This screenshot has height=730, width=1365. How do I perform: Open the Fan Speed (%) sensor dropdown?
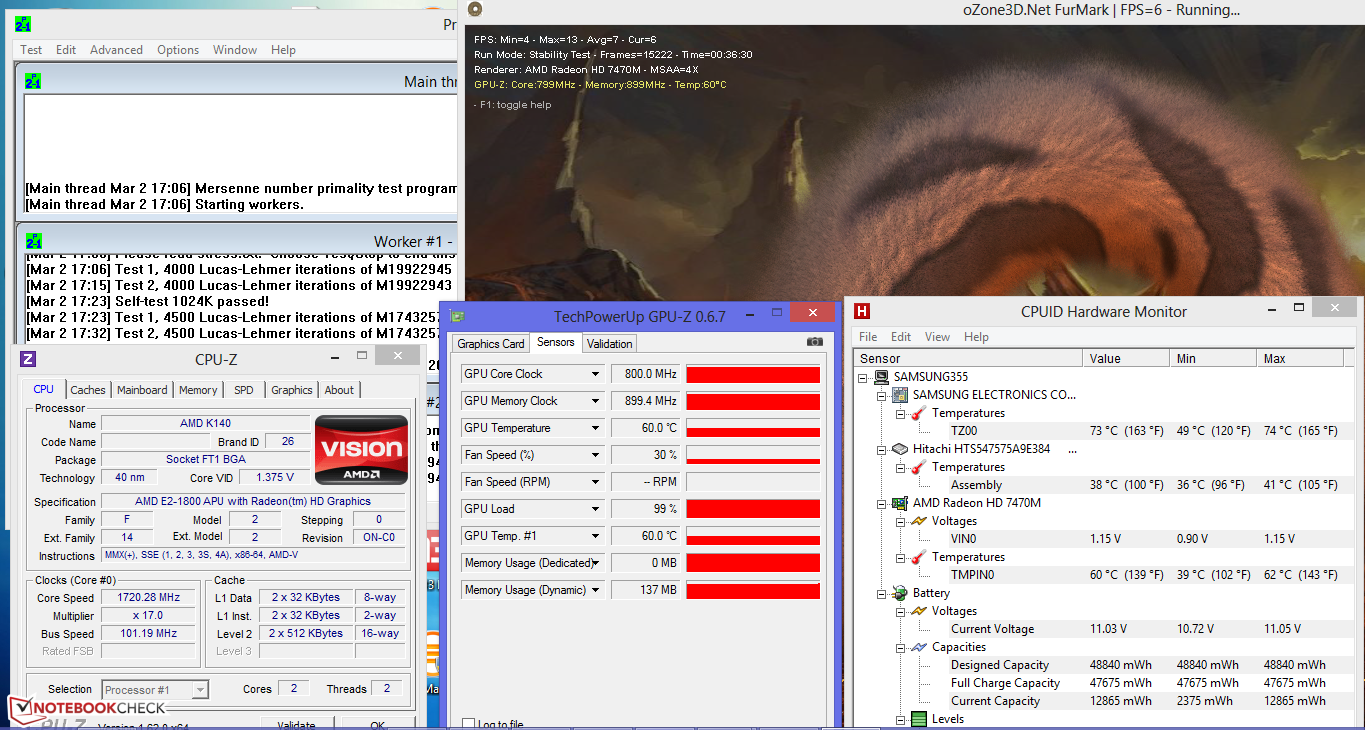click(x=596, y=455)
